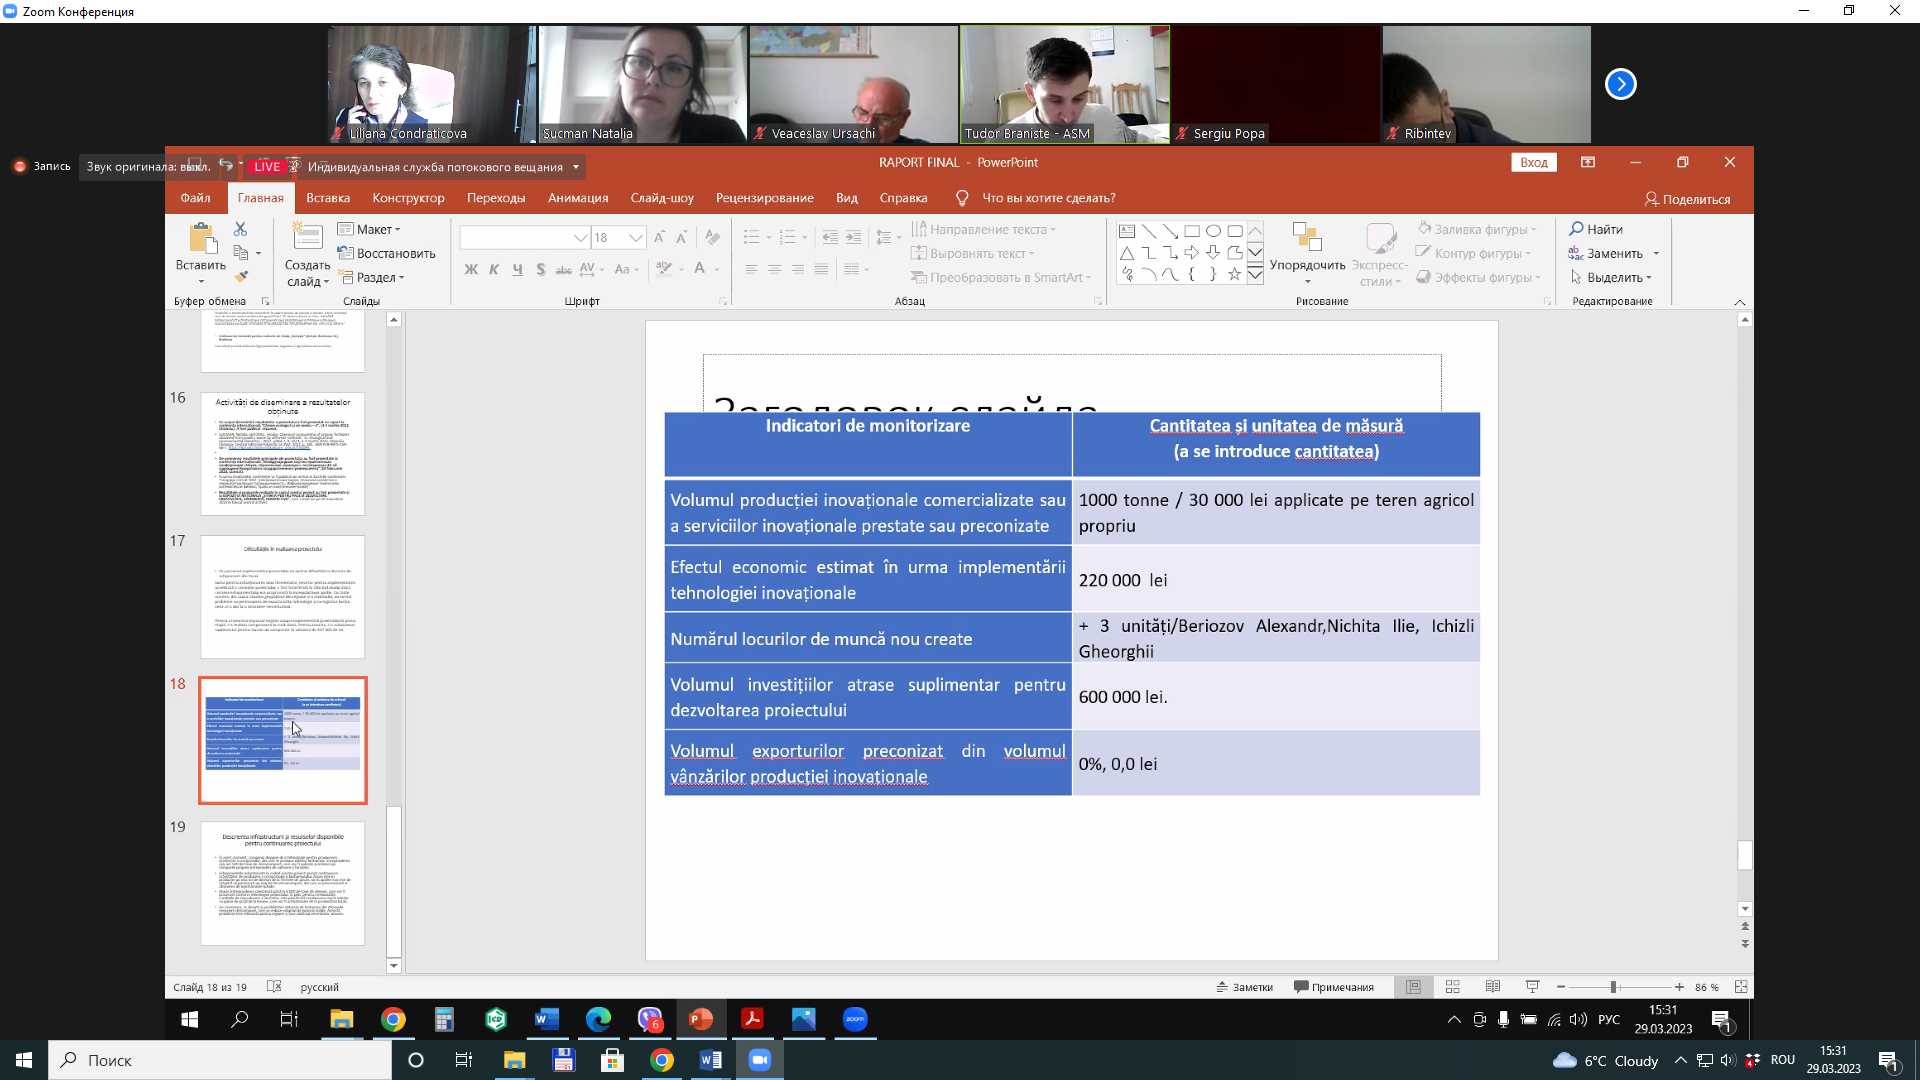
Task: Select the slide 16 thumbnail
Action: pyautogui.click(x=282, y=453)
